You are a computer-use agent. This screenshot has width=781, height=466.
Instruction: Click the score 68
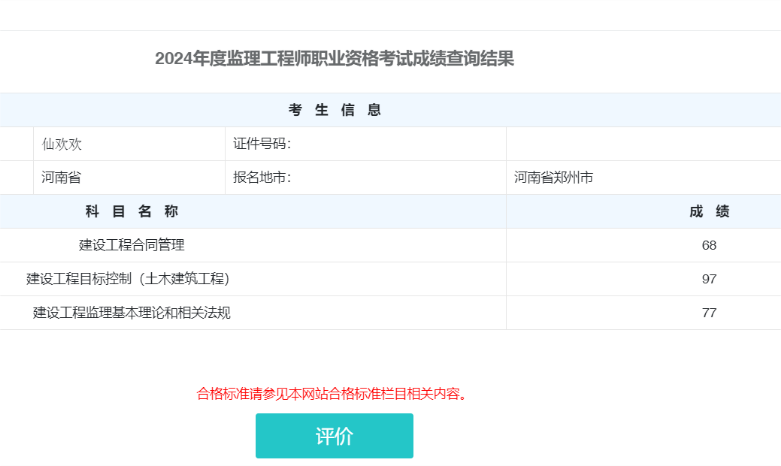click(709, 245)
